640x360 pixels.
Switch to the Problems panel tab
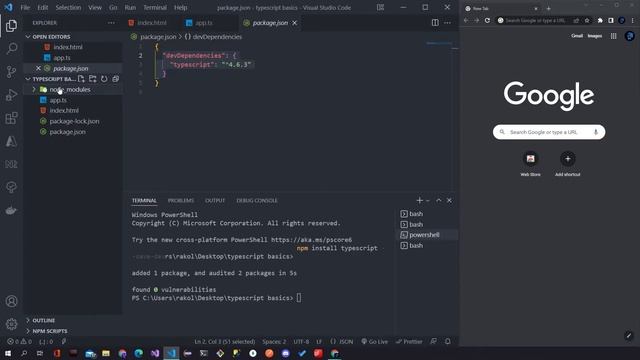181,200
